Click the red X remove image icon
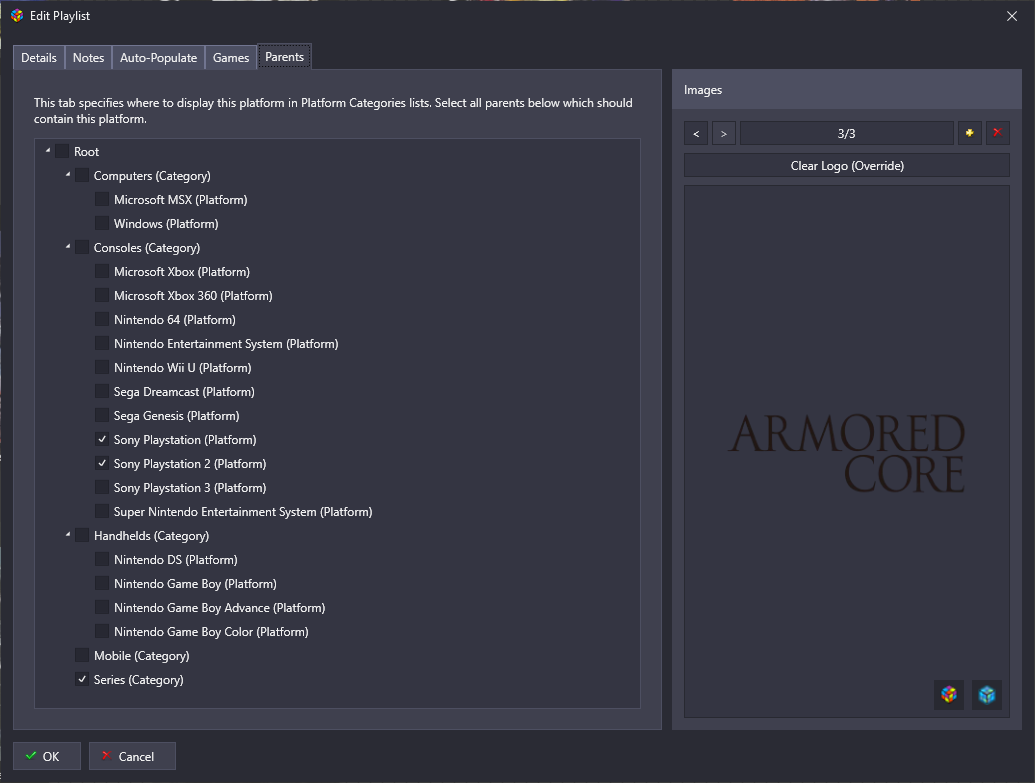 [997, 133]
